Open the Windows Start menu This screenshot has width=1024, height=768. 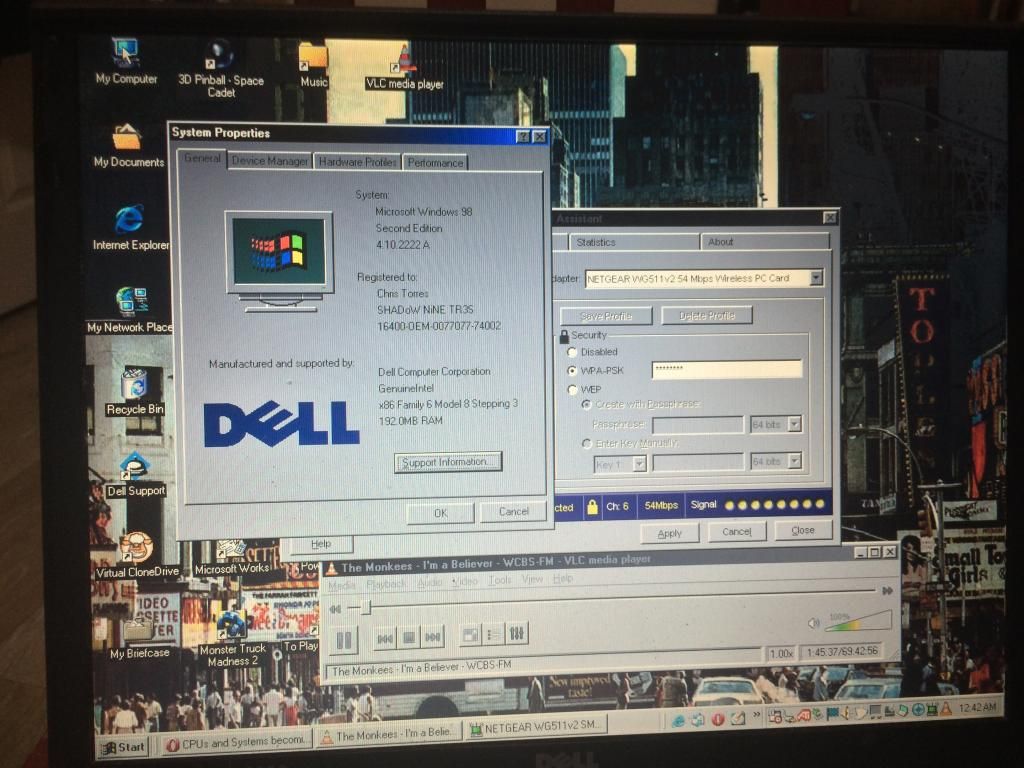(123, 747)
